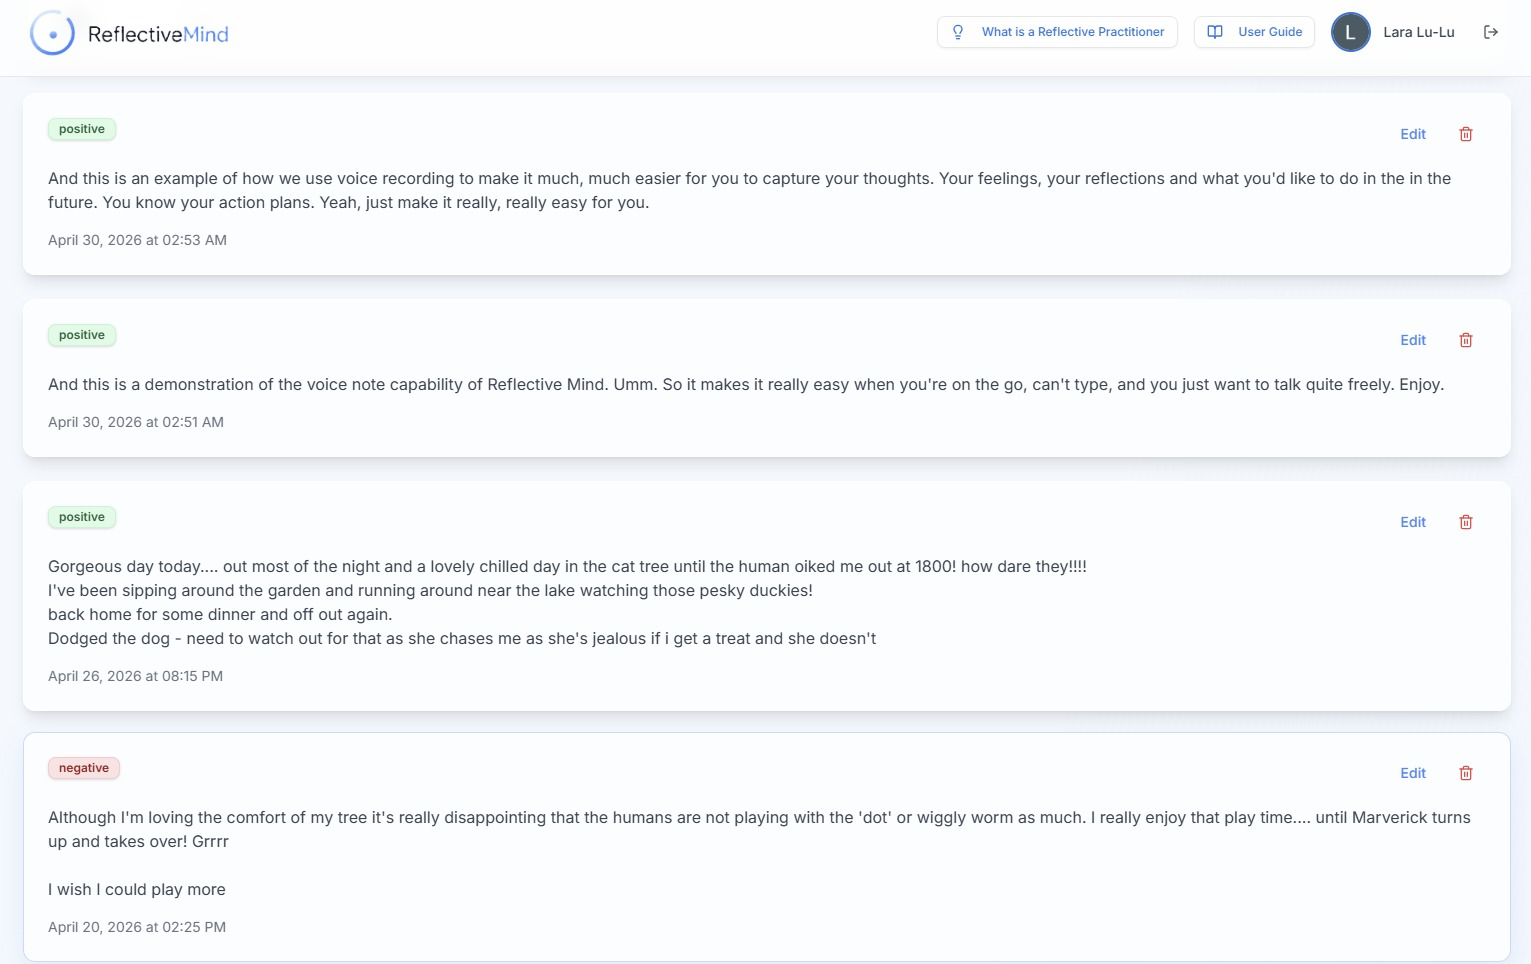This screenshot has height=964, width=1531.
Task: Click the logout icon in the header
Action: (1490, 32)
